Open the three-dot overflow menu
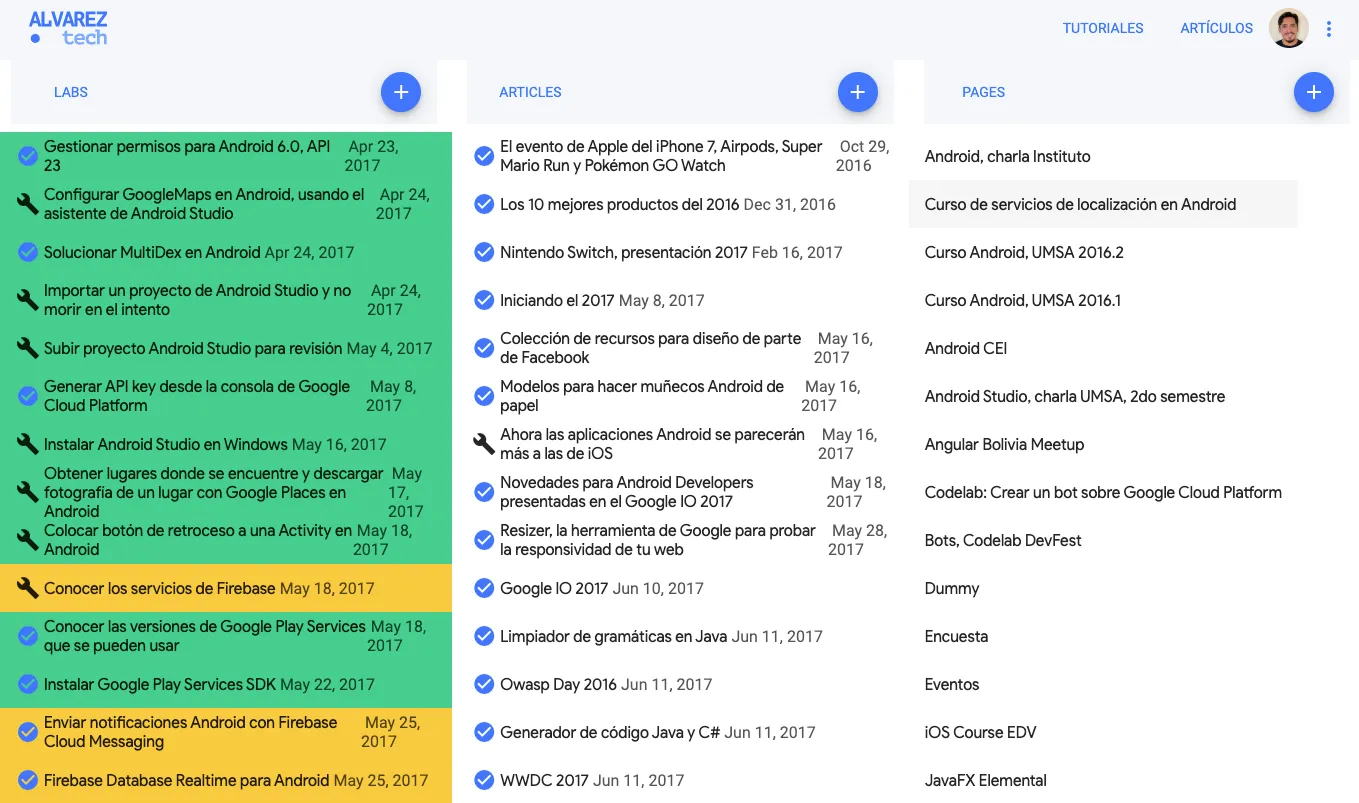 coord(1329,29)
